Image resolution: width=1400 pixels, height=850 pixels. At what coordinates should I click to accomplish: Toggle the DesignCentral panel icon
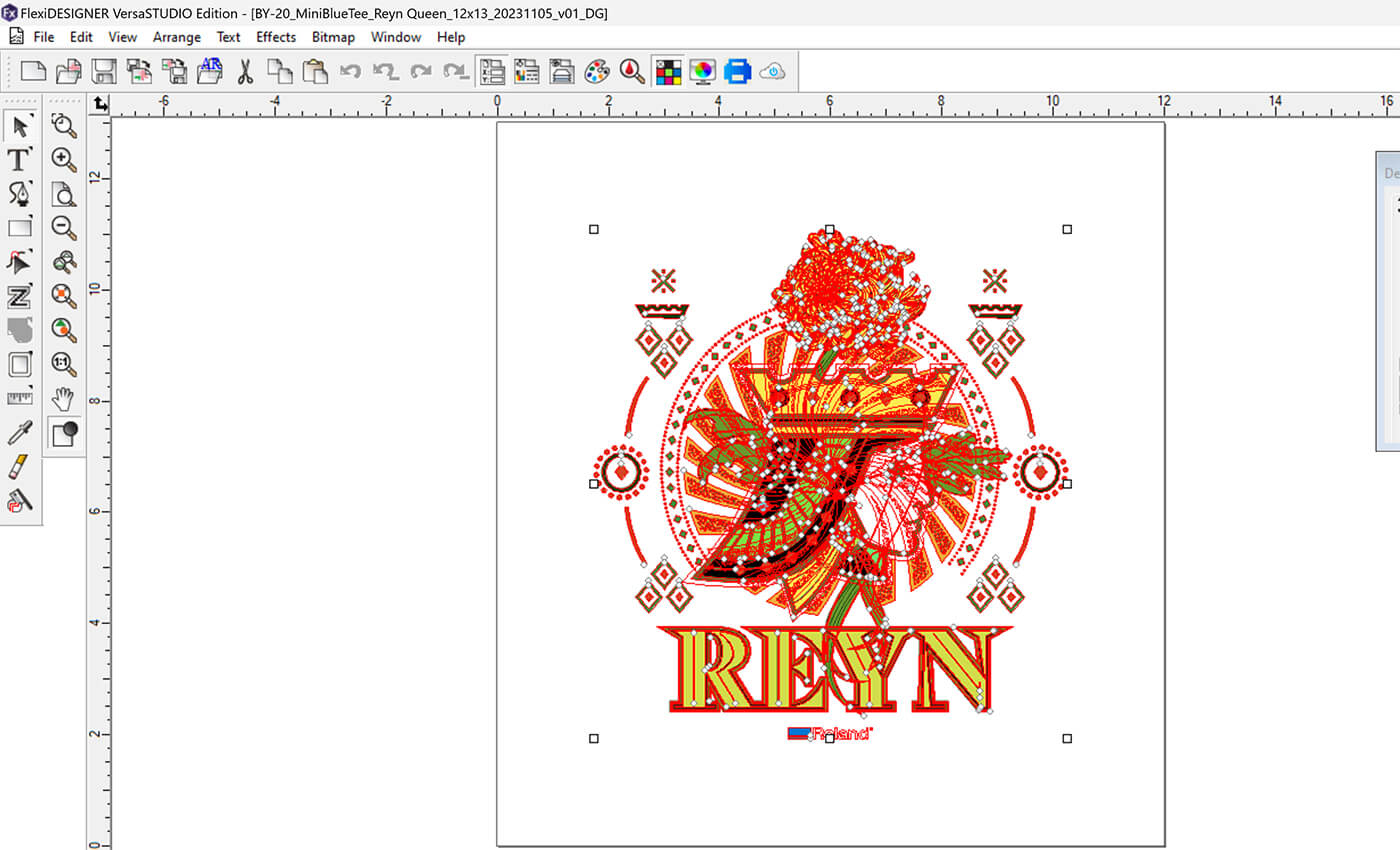click(x=492, y=71)
